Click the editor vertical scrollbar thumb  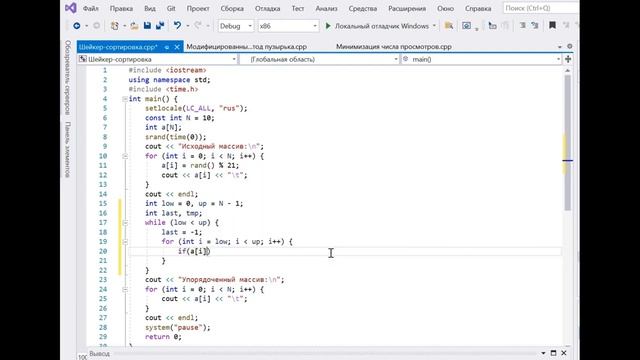click(x=567, y=143)
